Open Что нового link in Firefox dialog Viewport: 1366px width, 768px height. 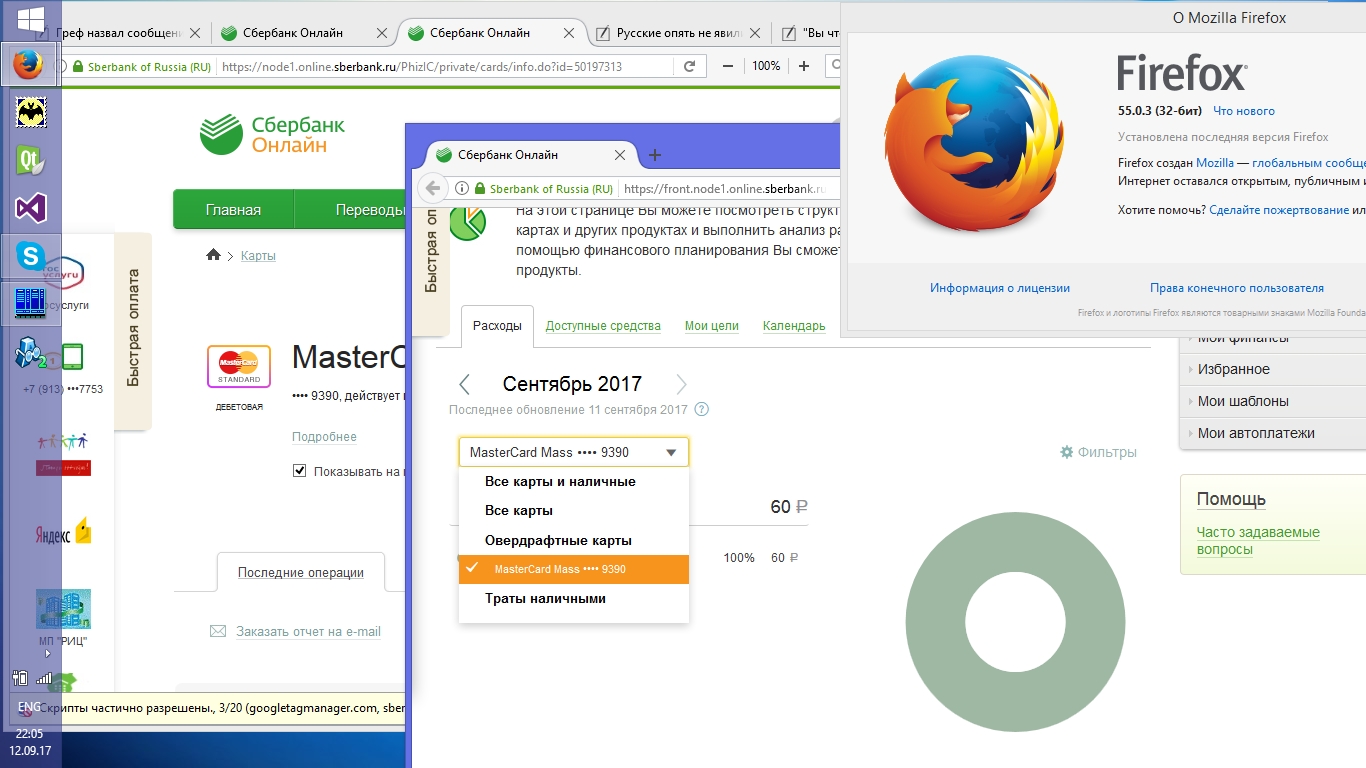tap(1244, 111)
